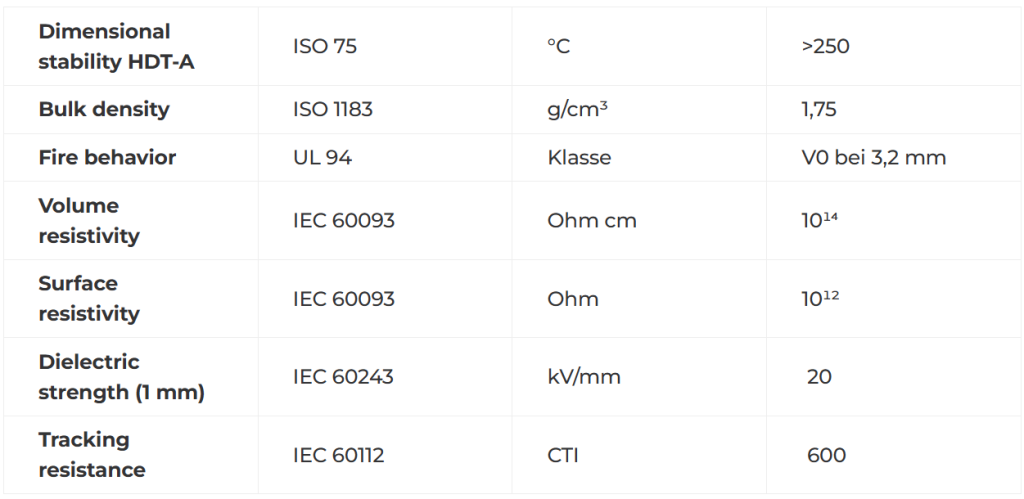1024x499 pixels.
Task: Click the bulk density value '1,75'
Action: point(819,109)
